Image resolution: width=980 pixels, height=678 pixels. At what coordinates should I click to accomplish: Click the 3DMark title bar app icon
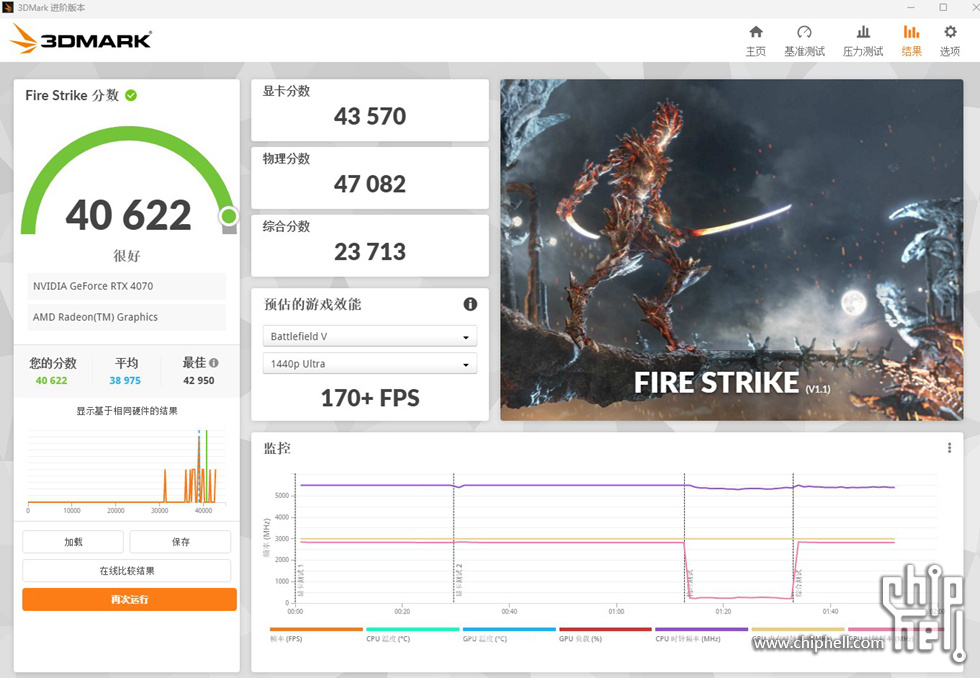[8, 7]
